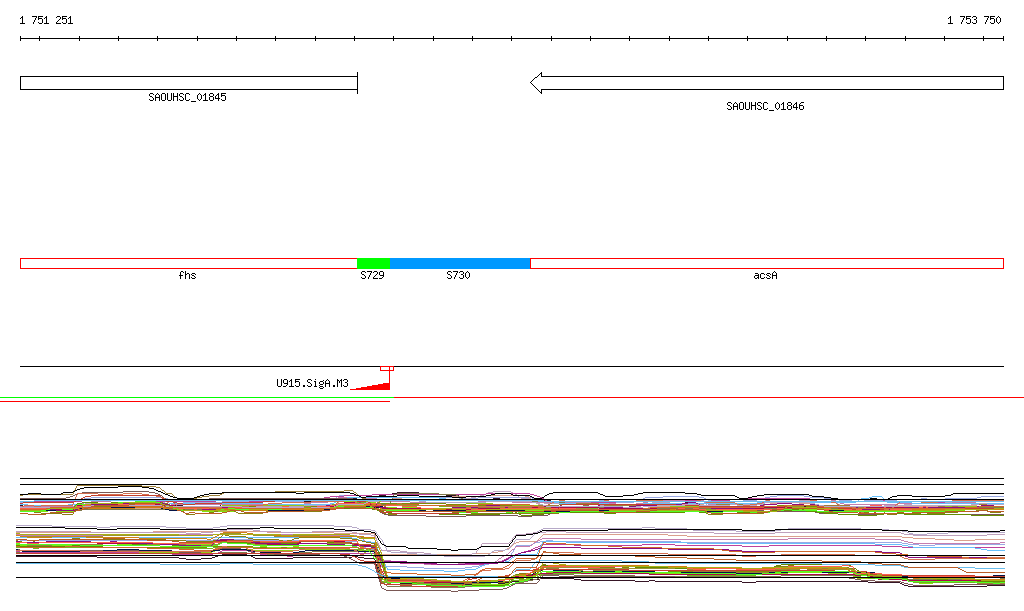Click the U915.SigA.M3 label

pos(312,383)
